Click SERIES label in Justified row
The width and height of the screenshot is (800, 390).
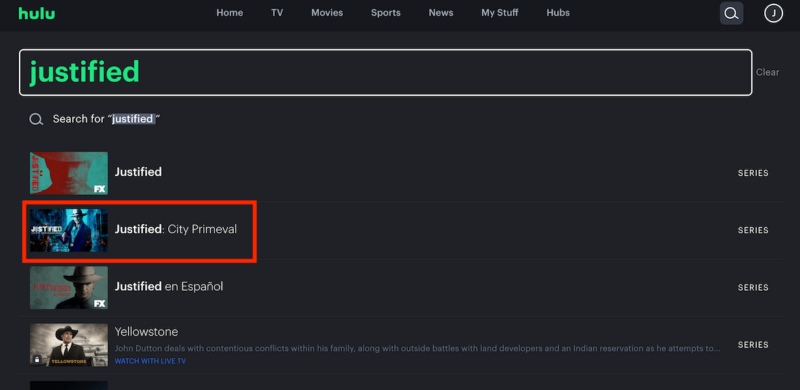pyautogui.click(x=753, y=173)
